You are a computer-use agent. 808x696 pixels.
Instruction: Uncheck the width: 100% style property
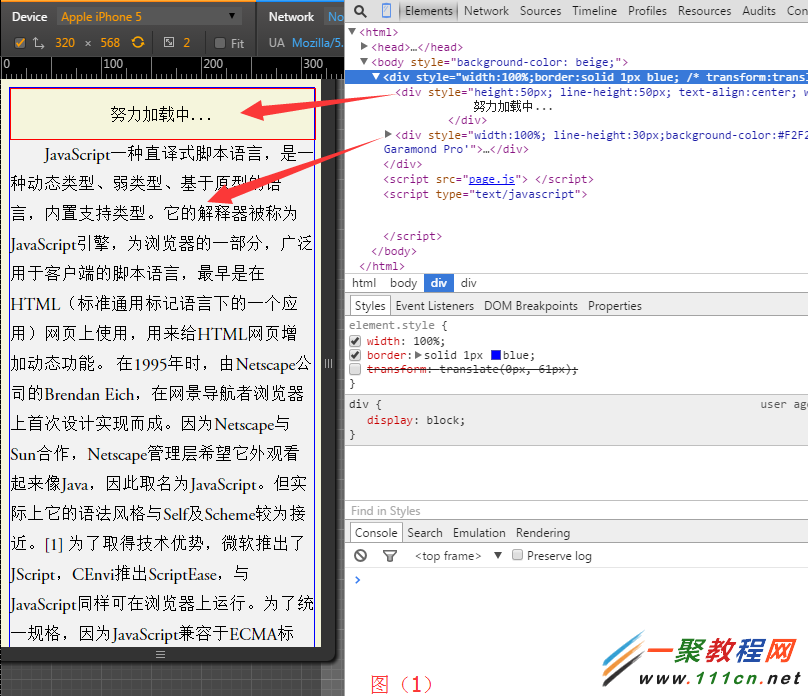[355, 341]
